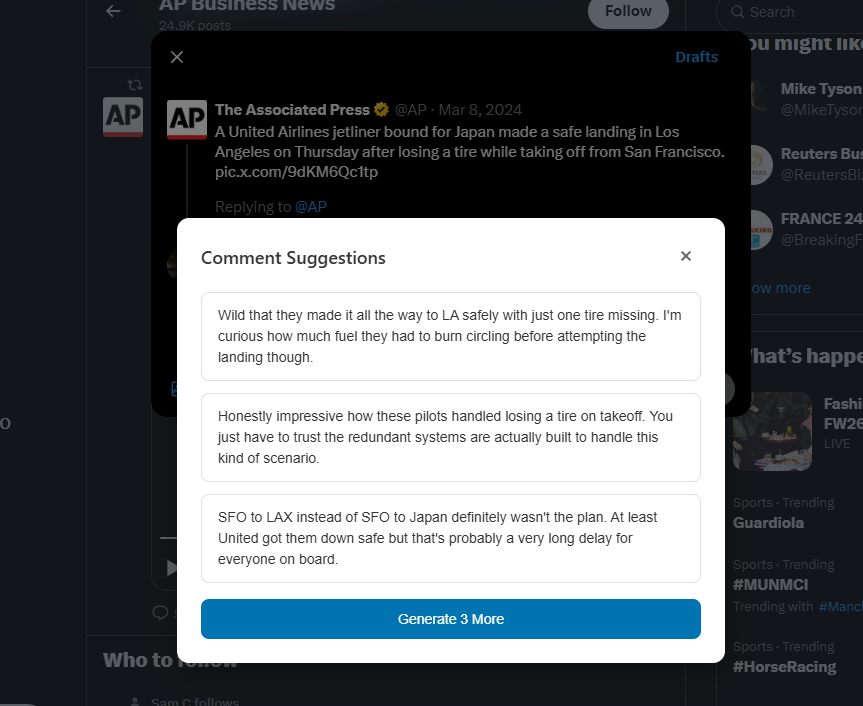
Task: Click the @AP mention after Replying to
Action: click(x=310, y=207)
